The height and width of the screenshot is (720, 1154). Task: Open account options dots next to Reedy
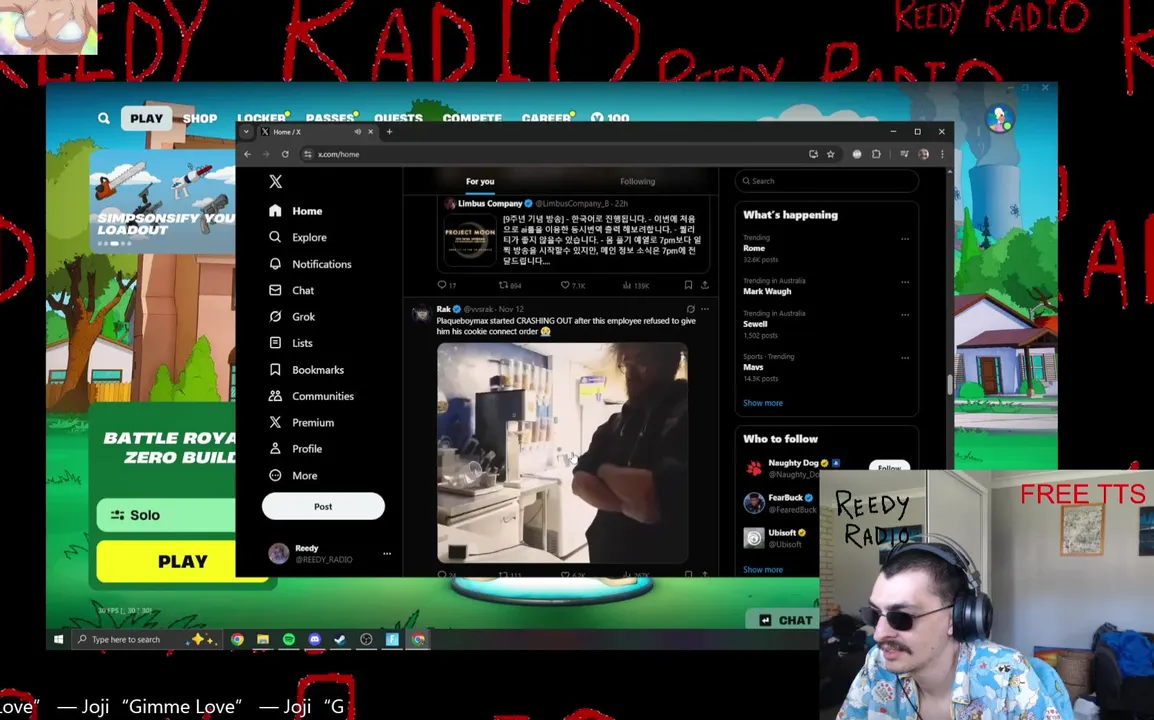click(x=387, y=554)
